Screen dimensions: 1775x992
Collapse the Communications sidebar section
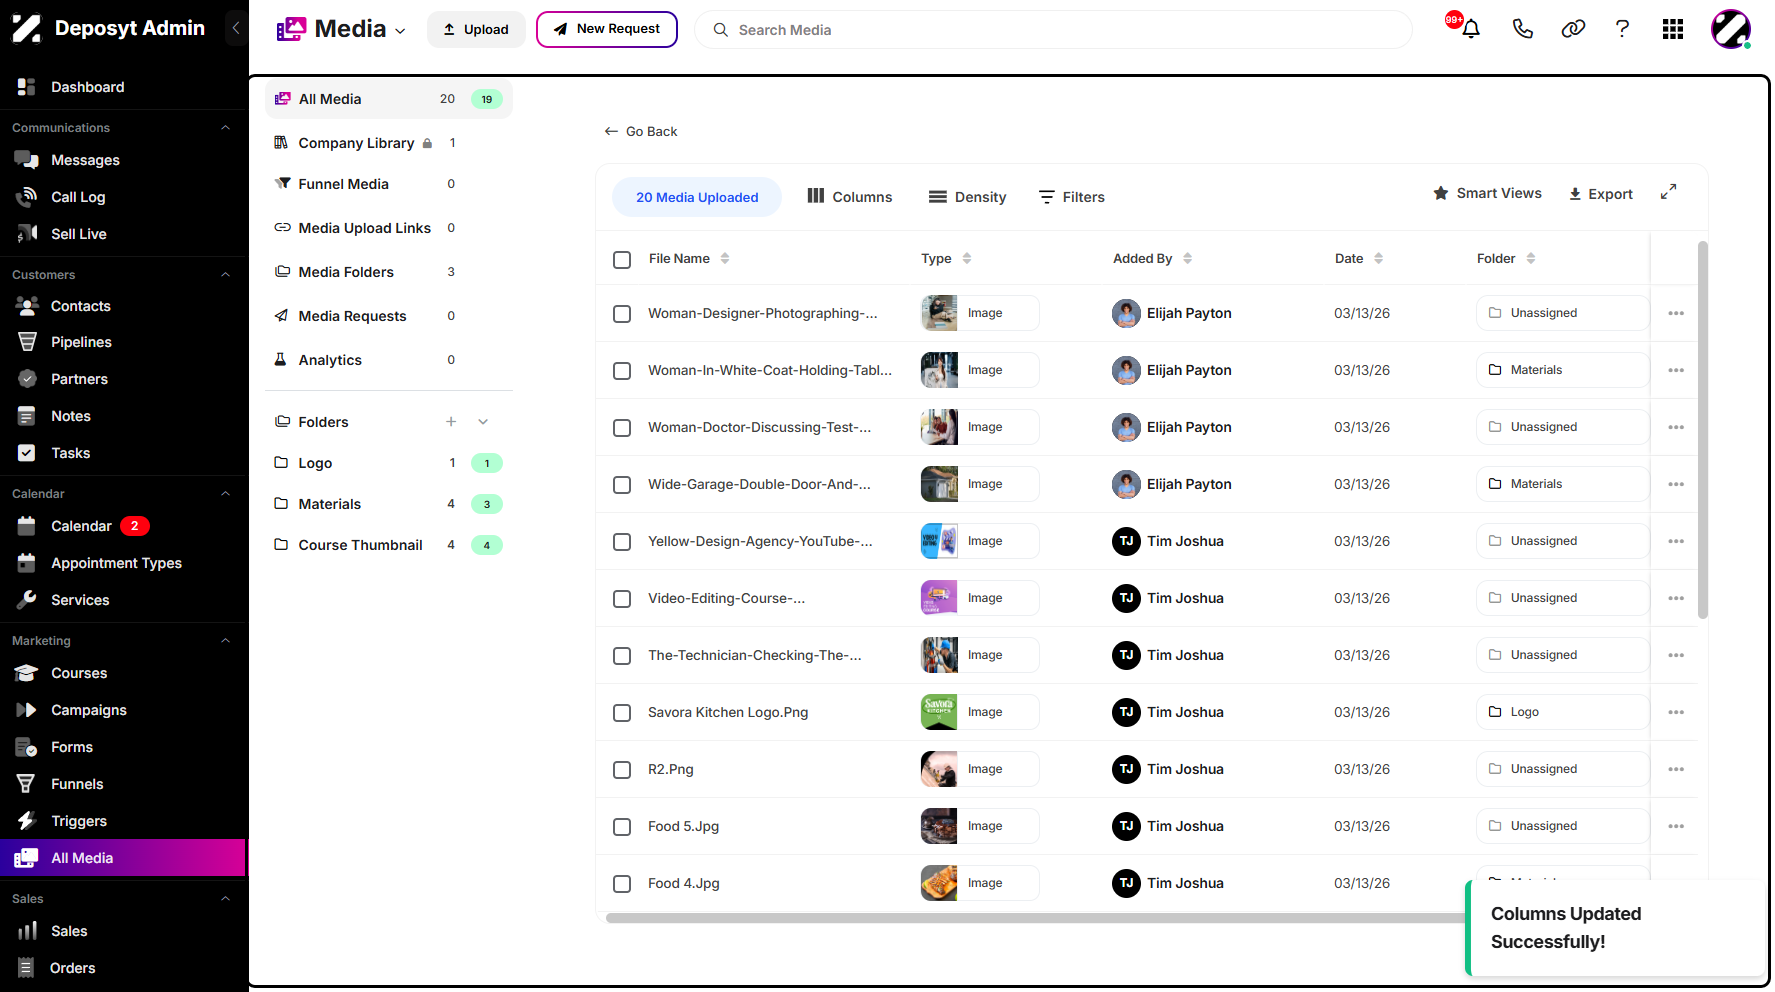226,128
